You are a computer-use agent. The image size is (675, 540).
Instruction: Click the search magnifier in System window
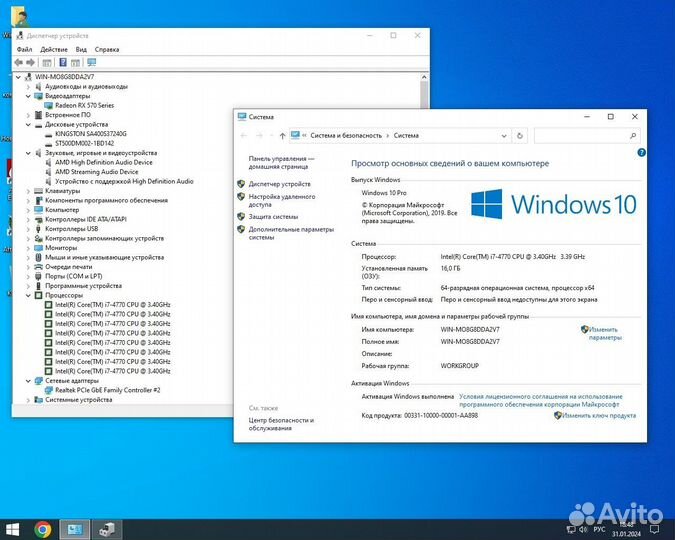(633, 136)
